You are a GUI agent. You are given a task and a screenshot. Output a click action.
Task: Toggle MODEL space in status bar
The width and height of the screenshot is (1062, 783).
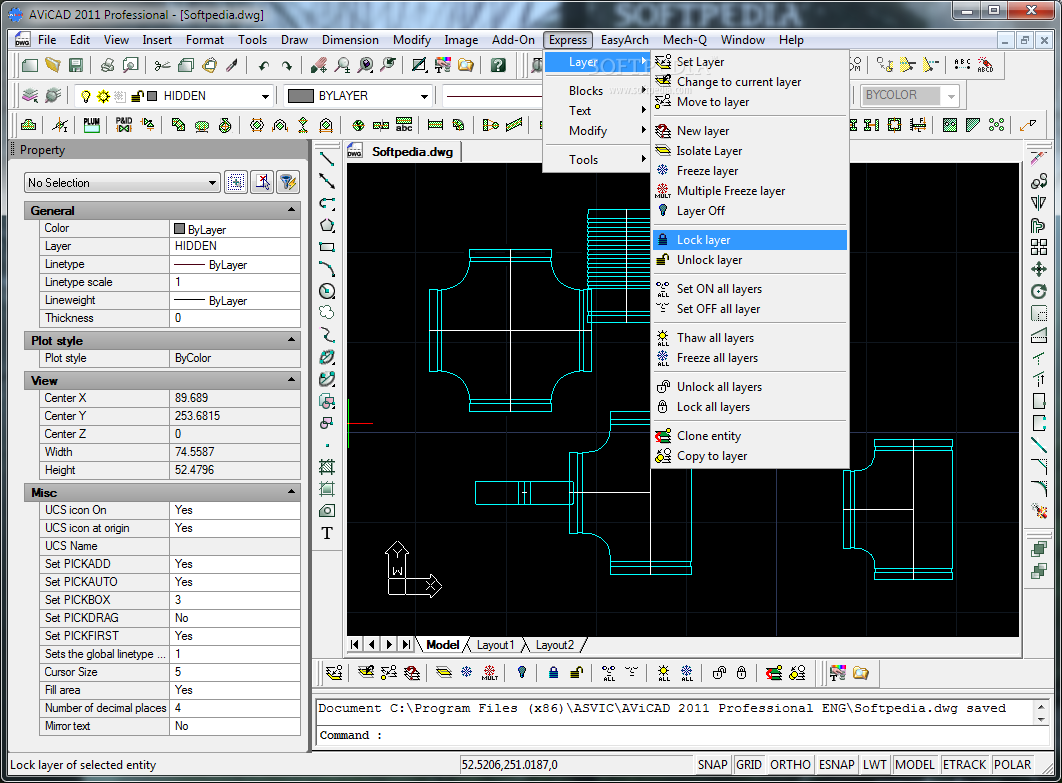(914, 765)
